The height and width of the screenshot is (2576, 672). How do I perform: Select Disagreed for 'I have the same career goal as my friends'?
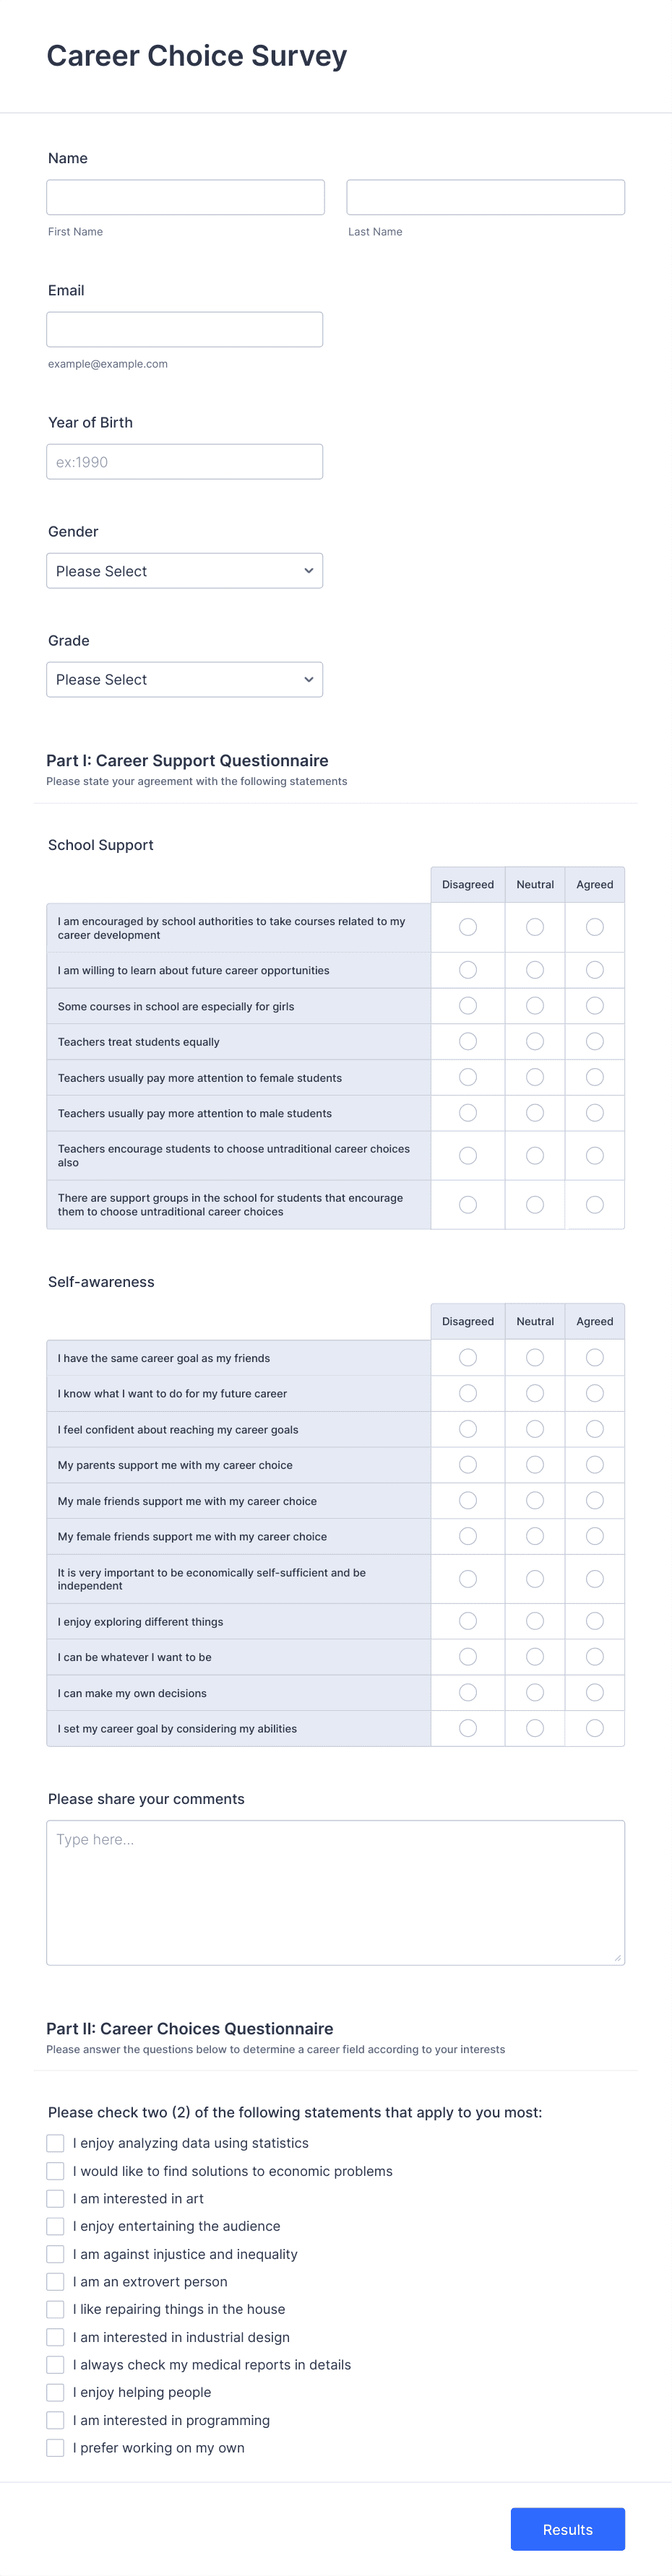pos(467,1357)
